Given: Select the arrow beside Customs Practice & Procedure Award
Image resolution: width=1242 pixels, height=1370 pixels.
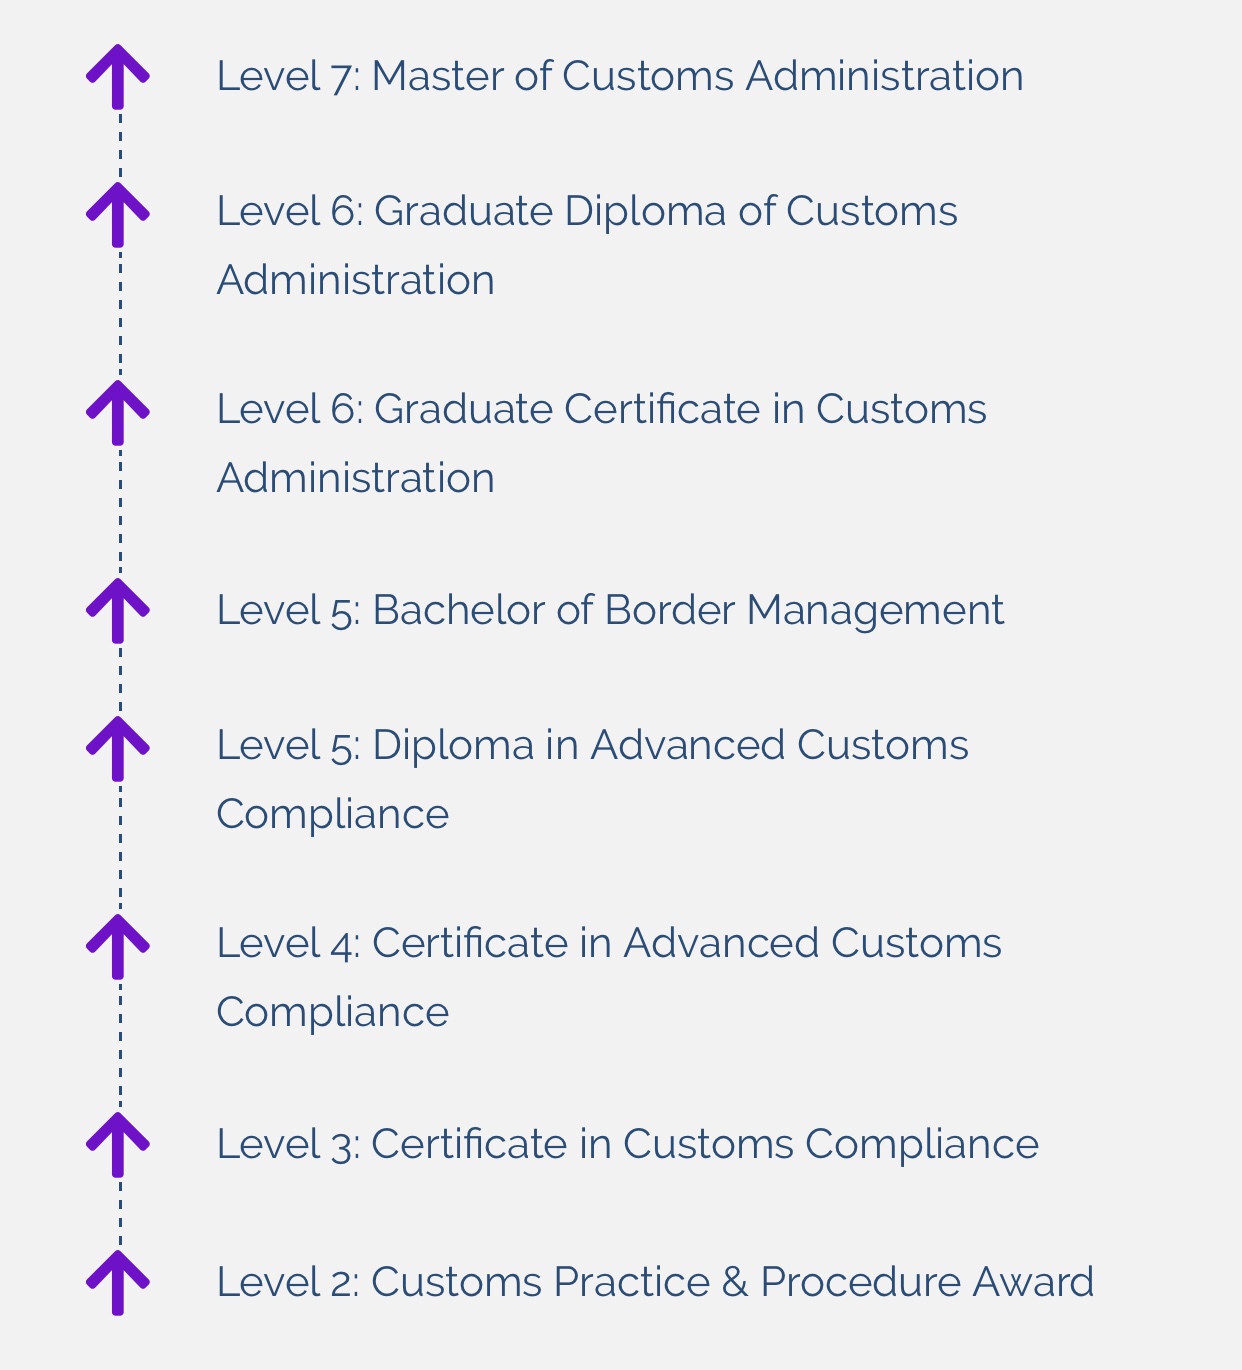Looking at the screenshot, I should (x=118, y=1282).
